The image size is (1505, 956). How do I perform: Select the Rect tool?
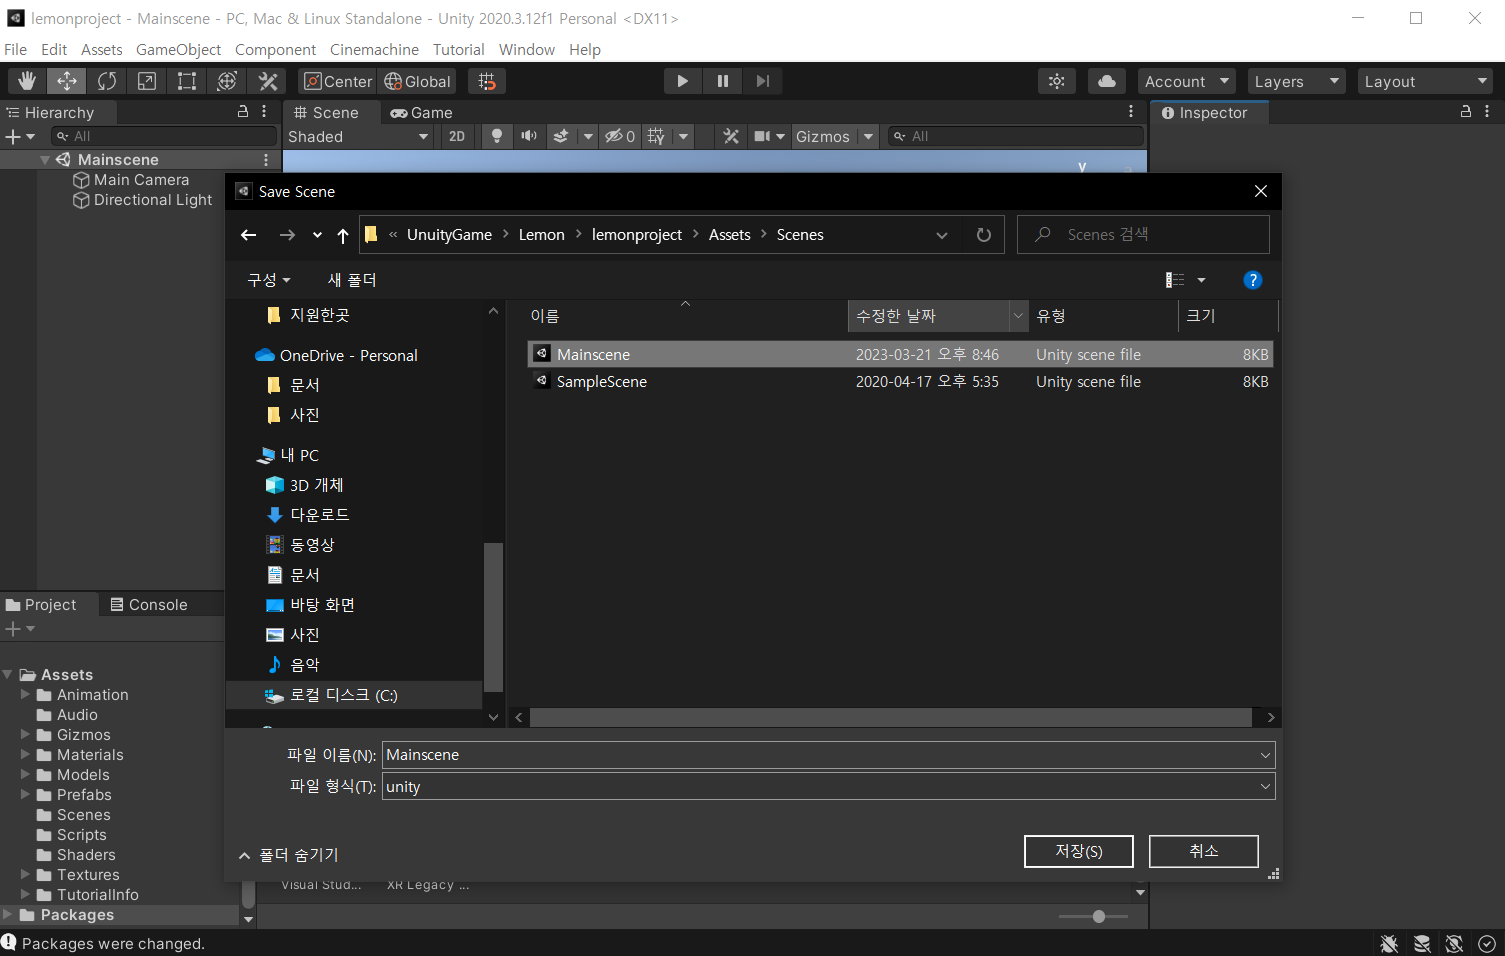(x=187, y=81)
